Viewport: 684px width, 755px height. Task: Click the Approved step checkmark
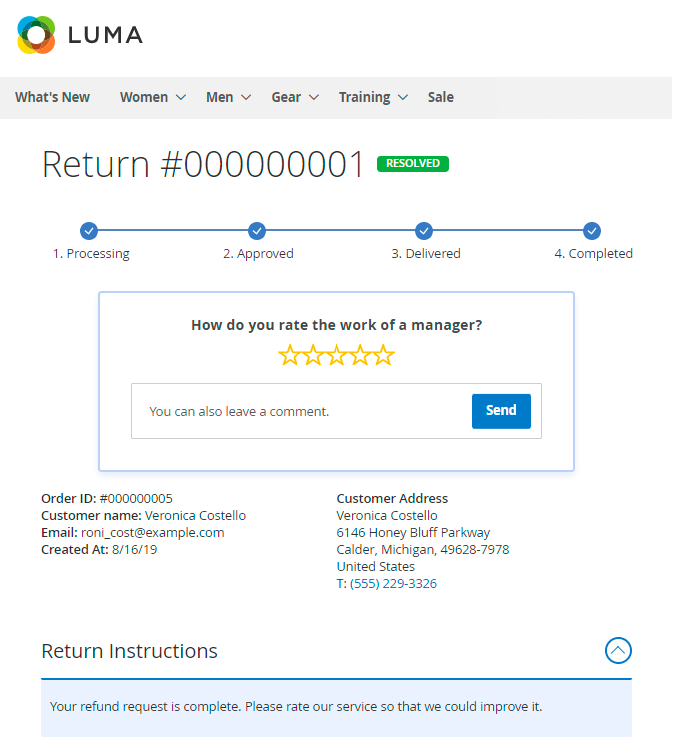click(257, 230)
